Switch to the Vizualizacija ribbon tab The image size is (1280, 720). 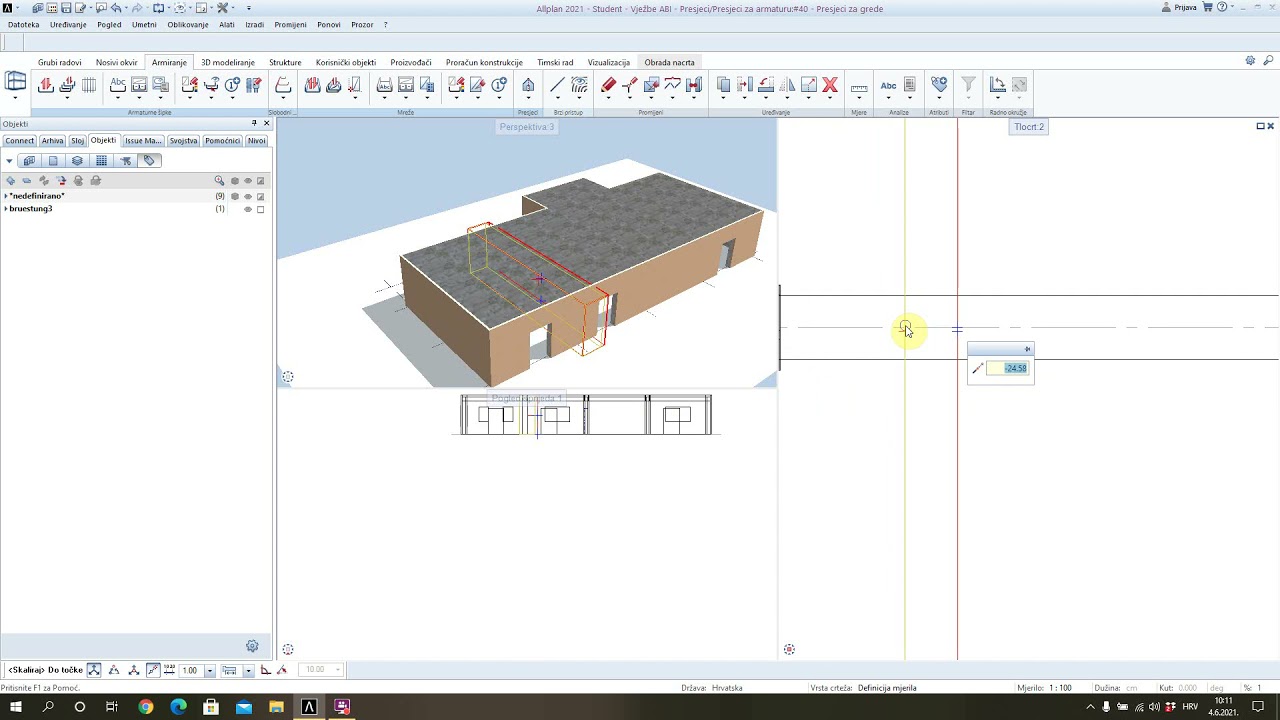[609, 62]
